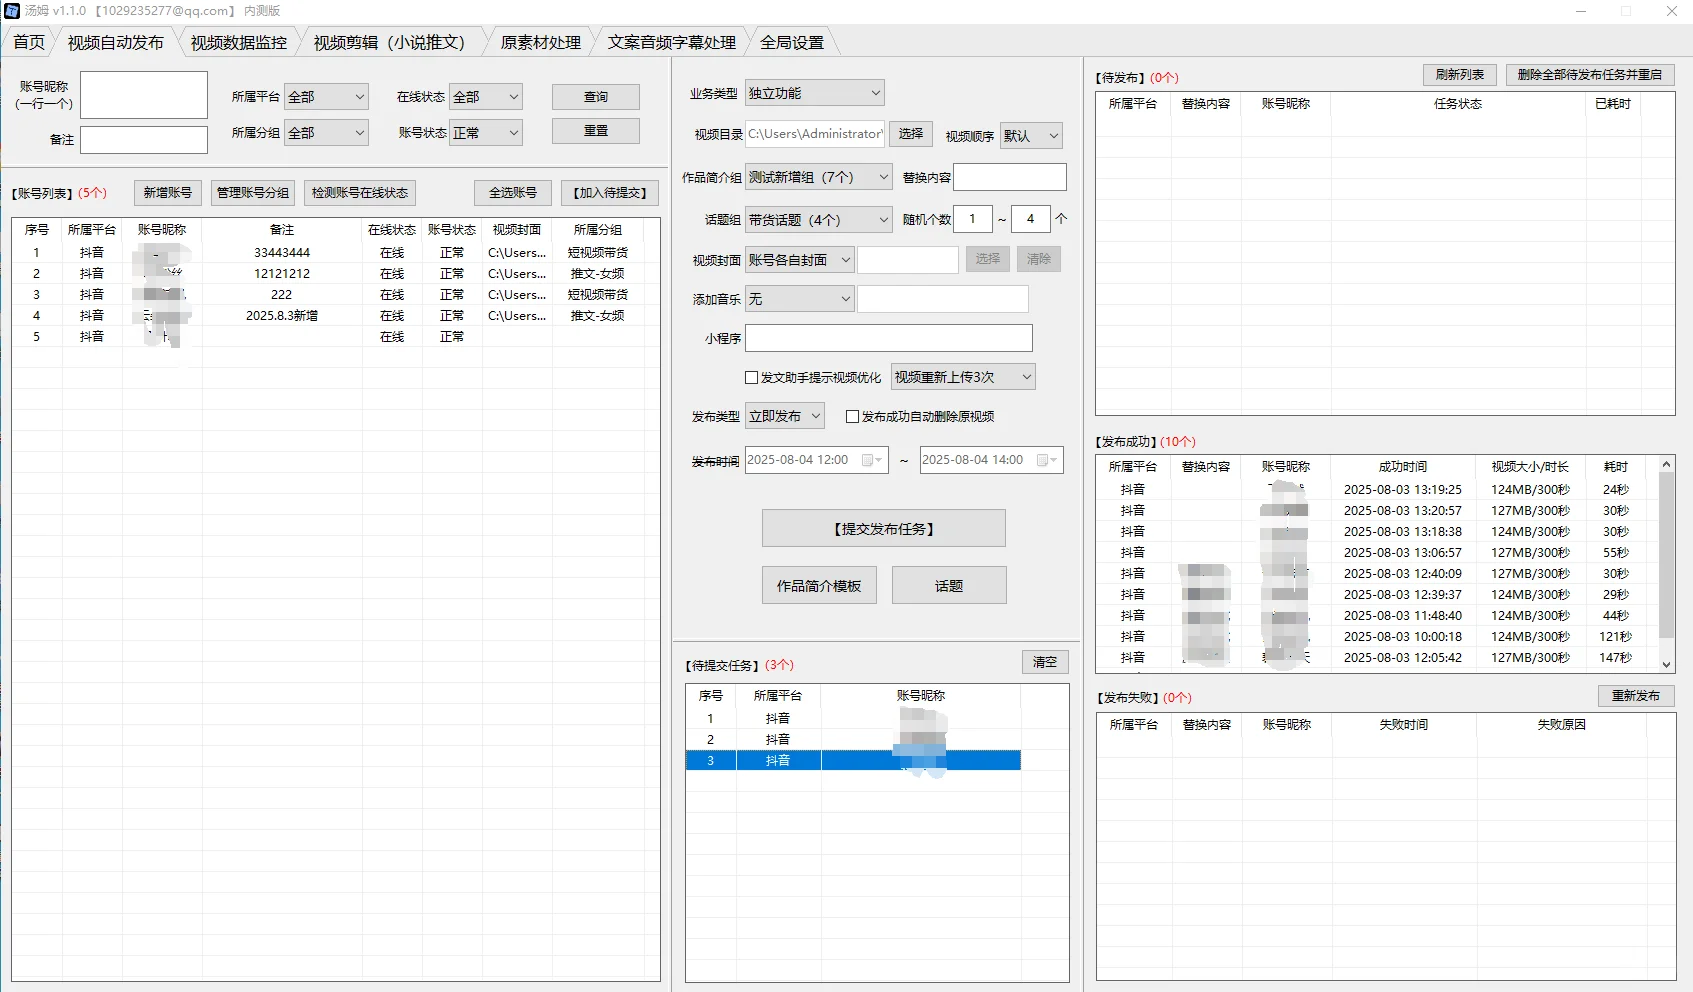Open the end time calendar picker icon
Viewport: 1693px width, 992px height.
(x=1046, y=460)
